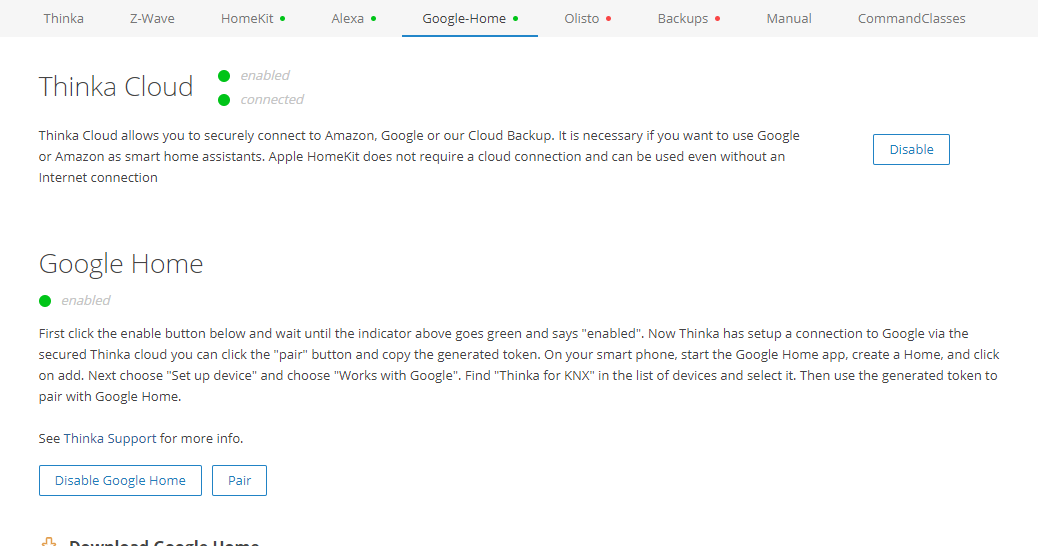
Task: Click the red status dot beside Olisto
Action: pyautogui.click(x=608, y=19)
